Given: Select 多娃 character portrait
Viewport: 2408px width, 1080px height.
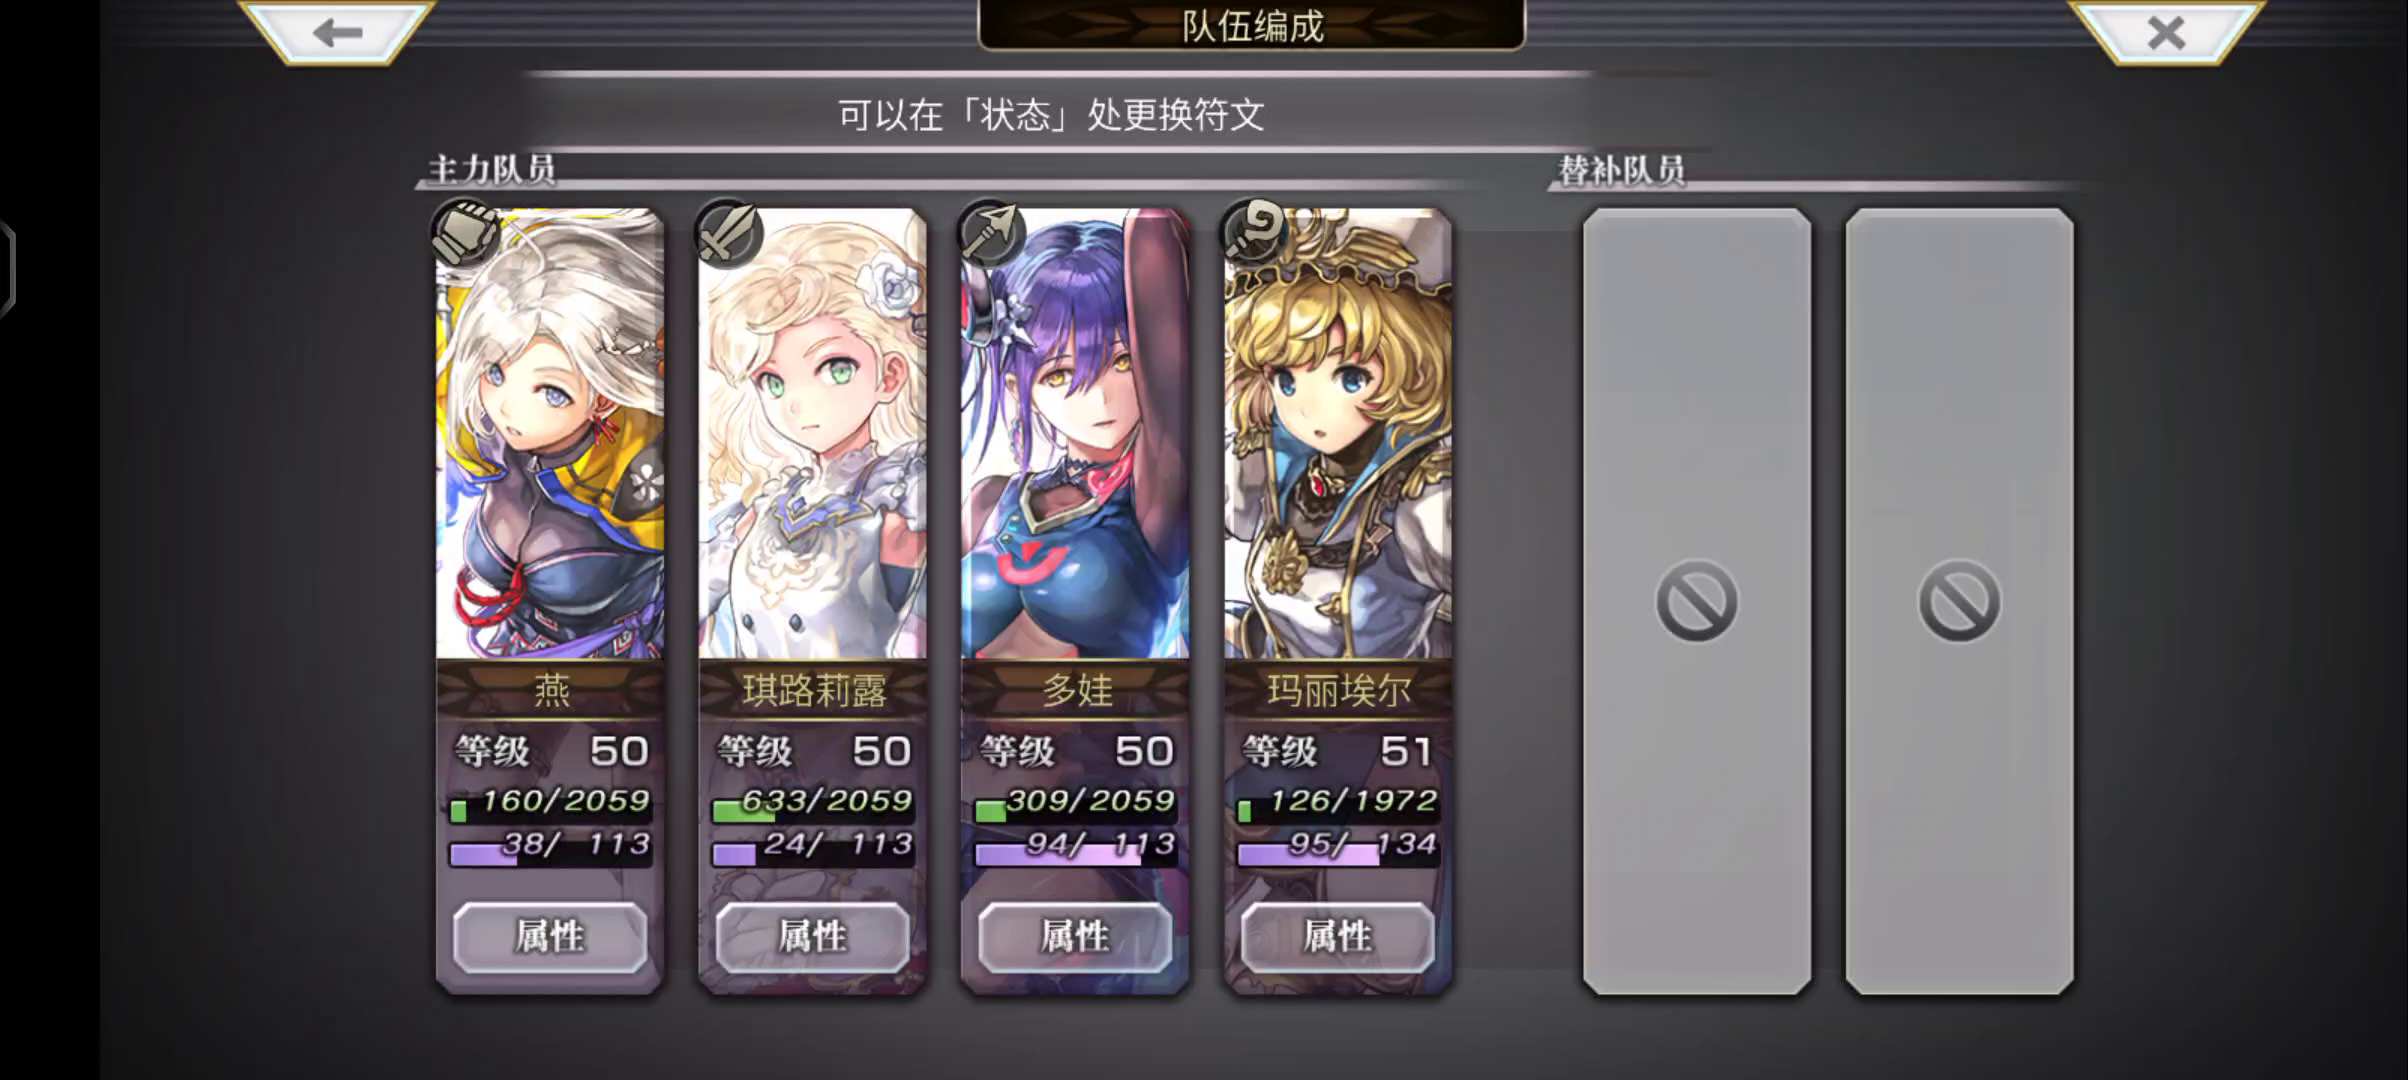Looking at the screenshot, I should coord(1075,433).
